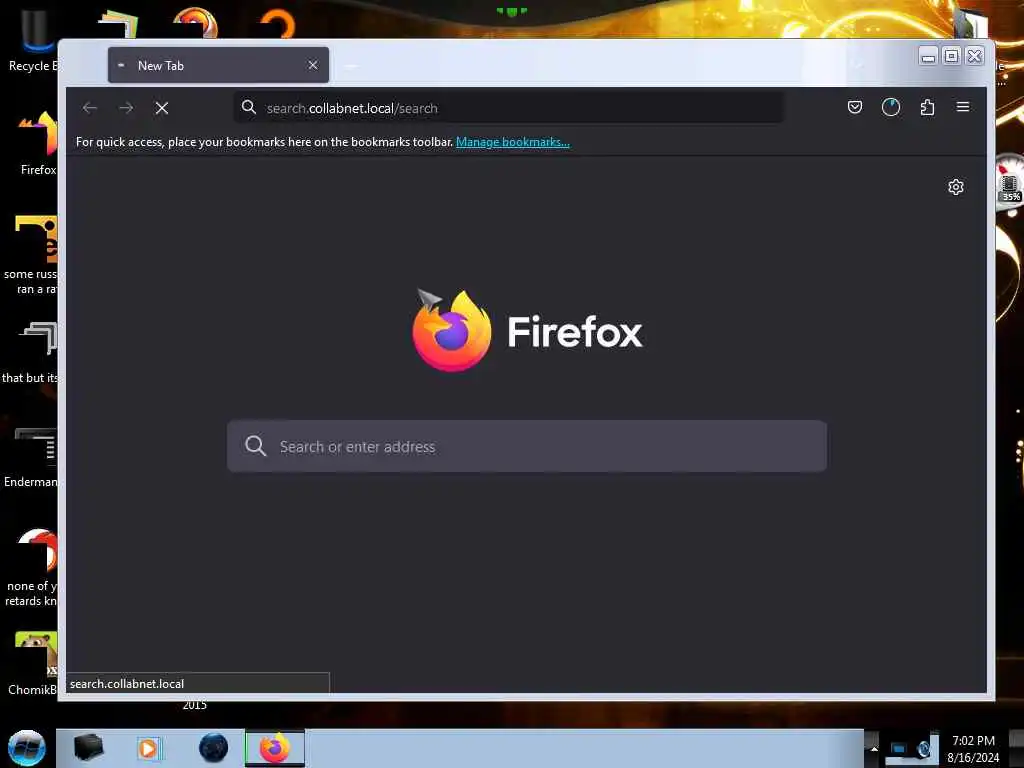Go forward with the forward arrow

point(126,108)
